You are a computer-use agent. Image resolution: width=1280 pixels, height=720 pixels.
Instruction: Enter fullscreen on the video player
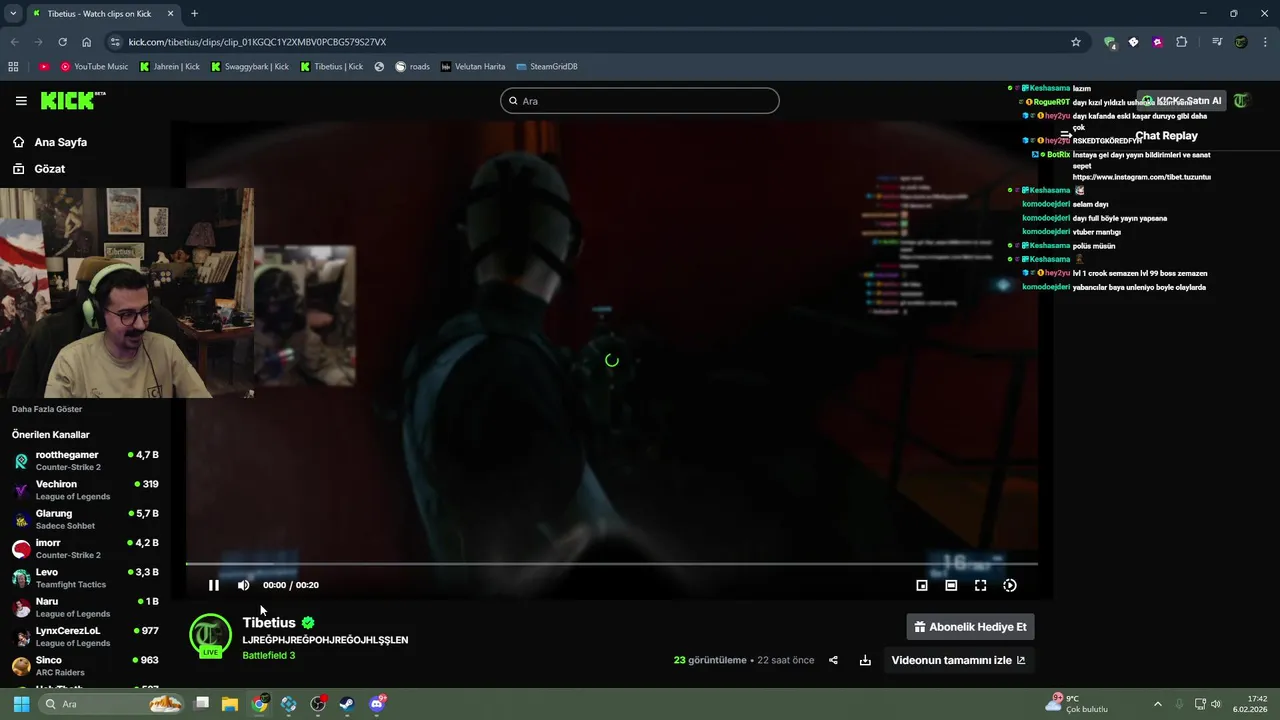[x=980, y=585]
